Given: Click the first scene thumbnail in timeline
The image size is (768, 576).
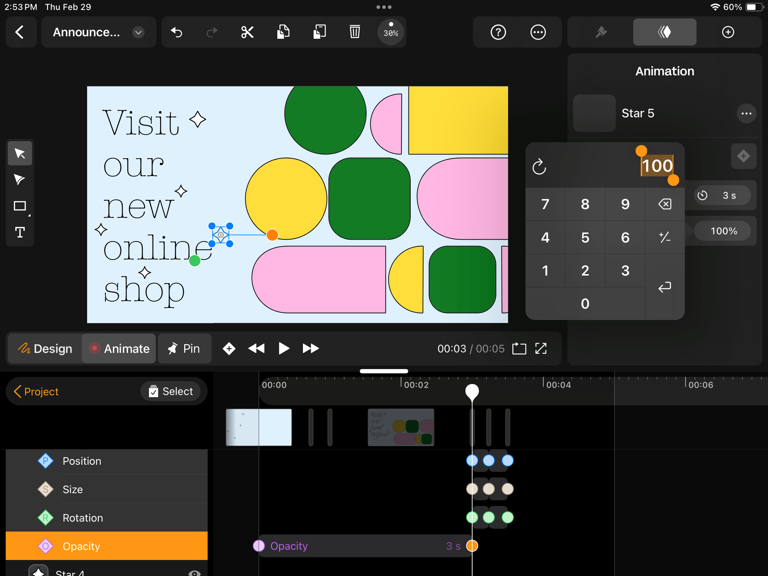Looking at the screenshot, I should point(259,428).
